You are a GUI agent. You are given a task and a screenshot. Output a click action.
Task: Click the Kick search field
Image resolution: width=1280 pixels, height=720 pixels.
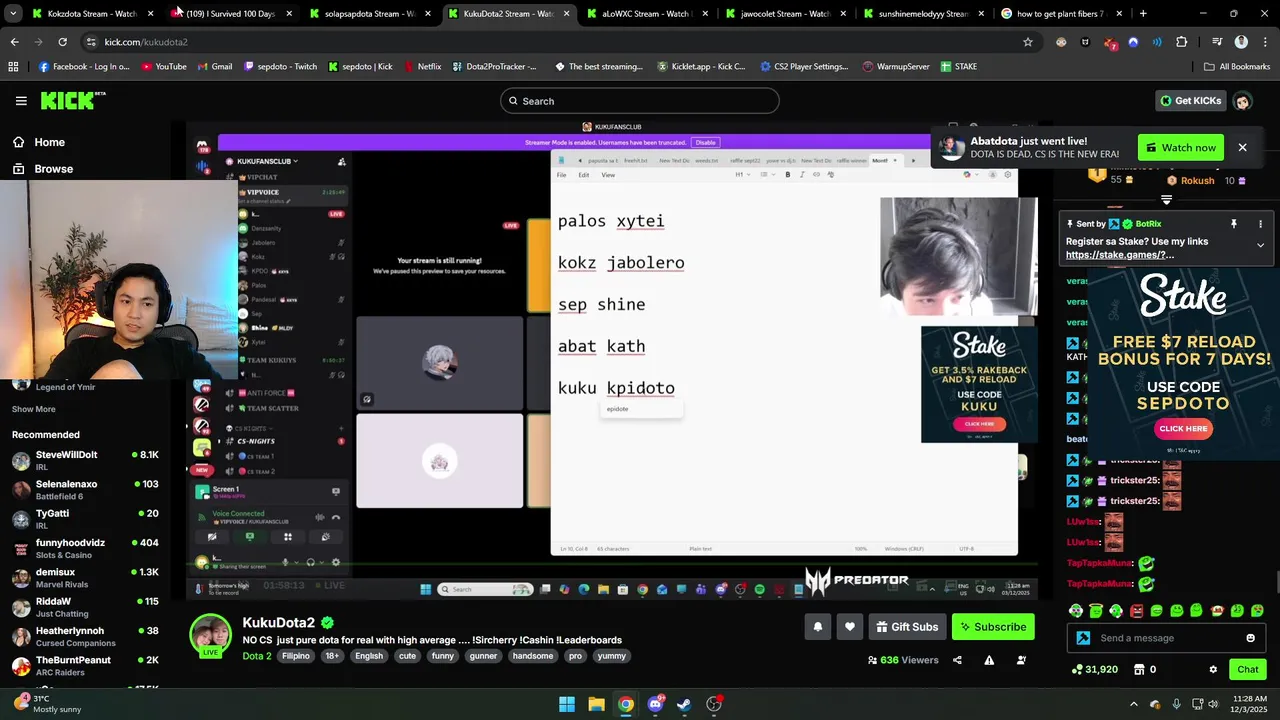click(x=640, y=101)
